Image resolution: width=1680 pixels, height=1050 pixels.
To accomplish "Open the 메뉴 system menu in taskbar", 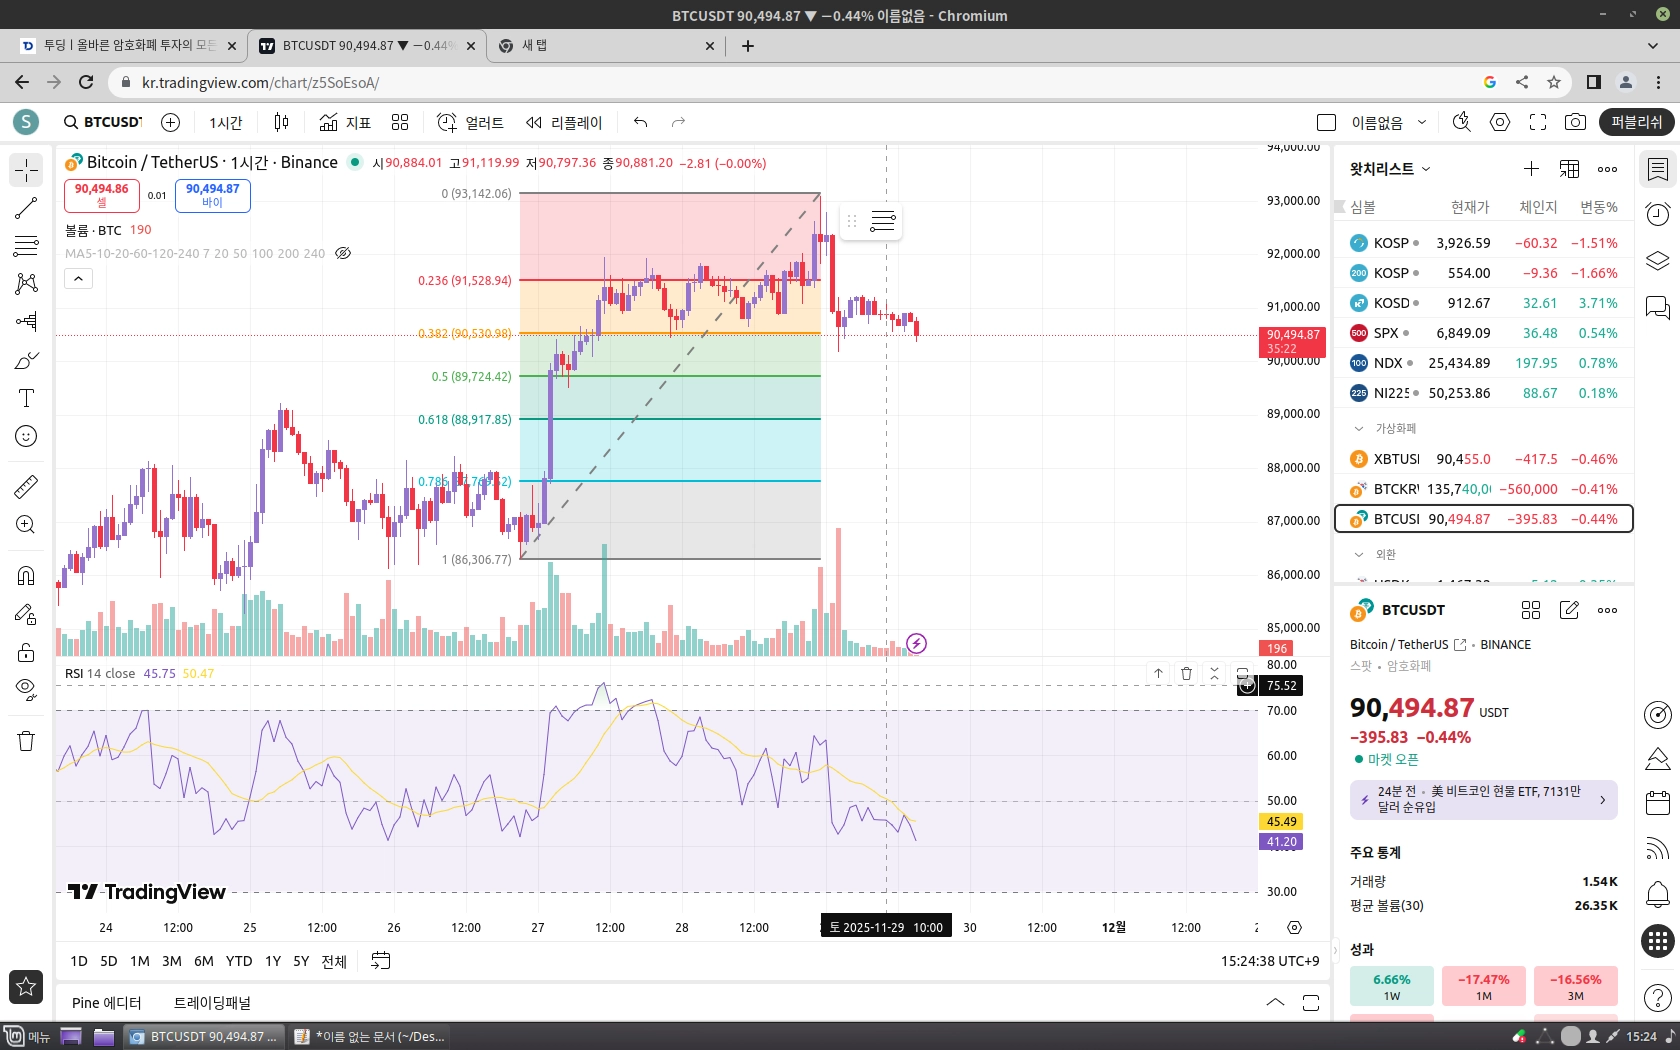I will (x=27, y=1037).
